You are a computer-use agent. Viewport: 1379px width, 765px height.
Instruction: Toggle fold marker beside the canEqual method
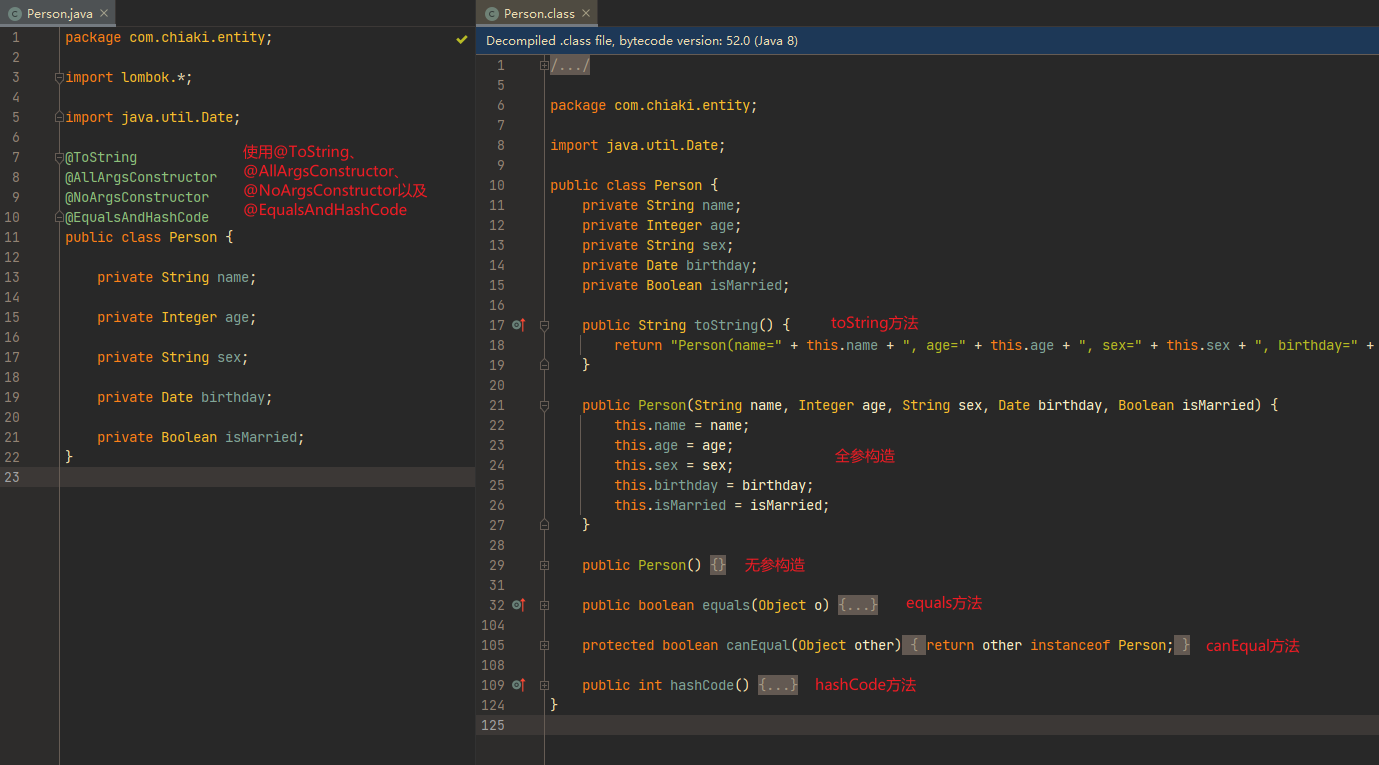coord(545,645)
